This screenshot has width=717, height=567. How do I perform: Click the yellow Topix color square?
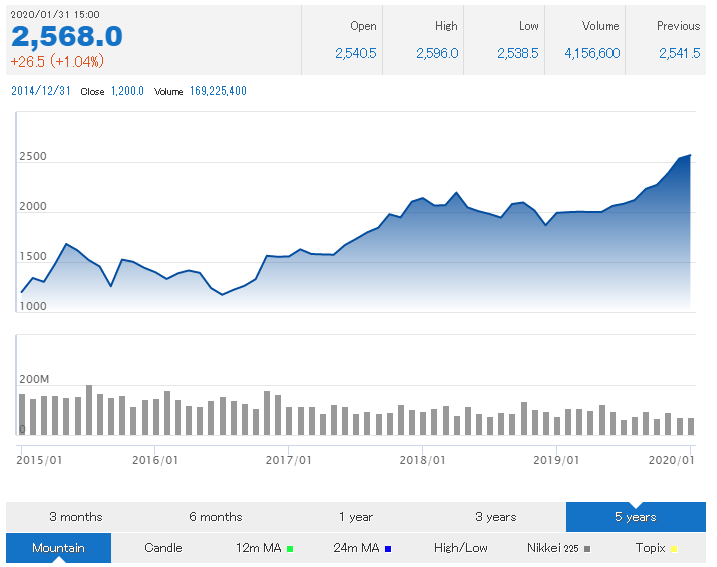[674, 549]
